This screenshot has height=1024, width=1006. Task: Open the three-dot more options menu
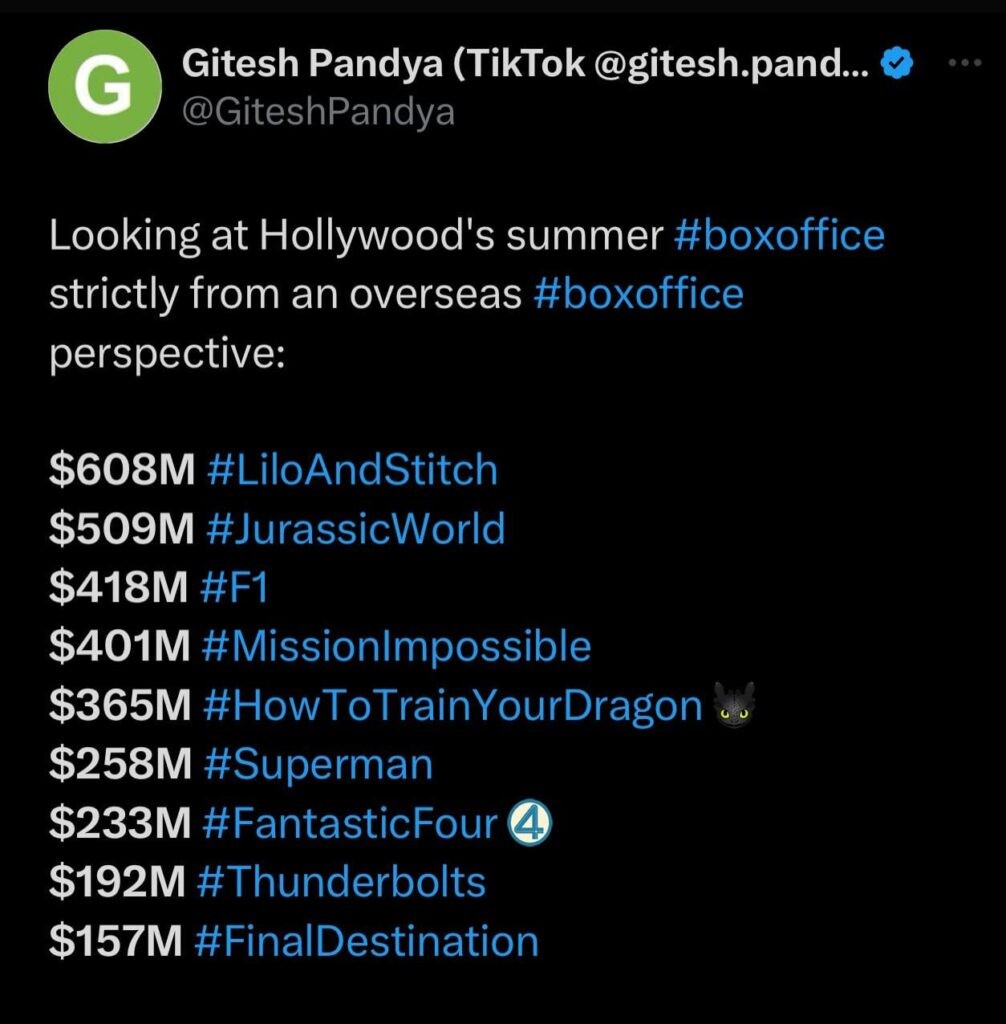coord(965,63)
